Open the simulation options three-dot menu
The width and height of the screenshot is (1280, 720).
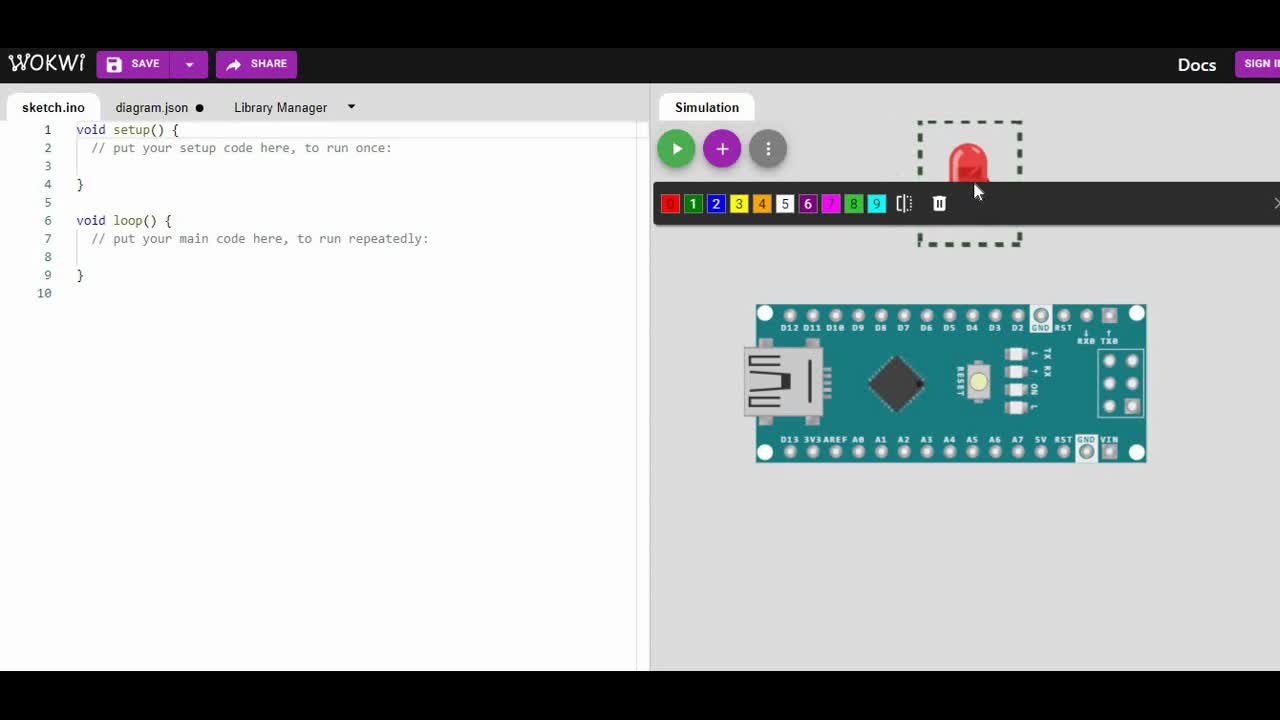coord(768,148)
